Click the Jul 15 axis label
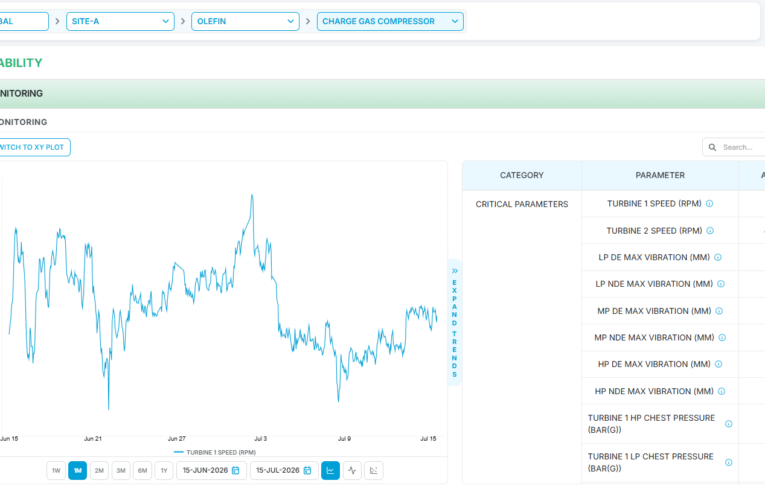The width and height of the screenshot is (765, 495). [x=428, y=438]
